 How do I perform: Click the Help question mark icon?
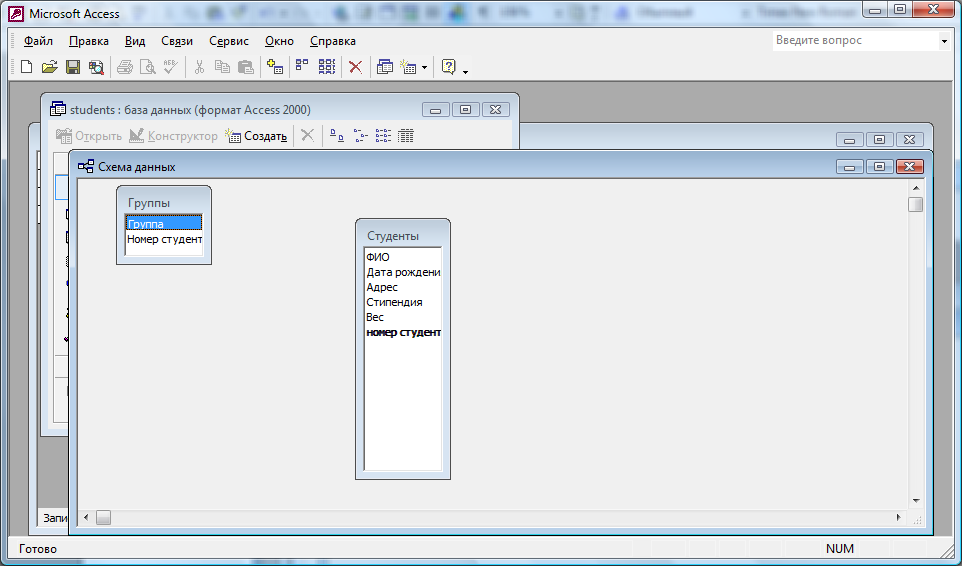click(x=448, y=67)
